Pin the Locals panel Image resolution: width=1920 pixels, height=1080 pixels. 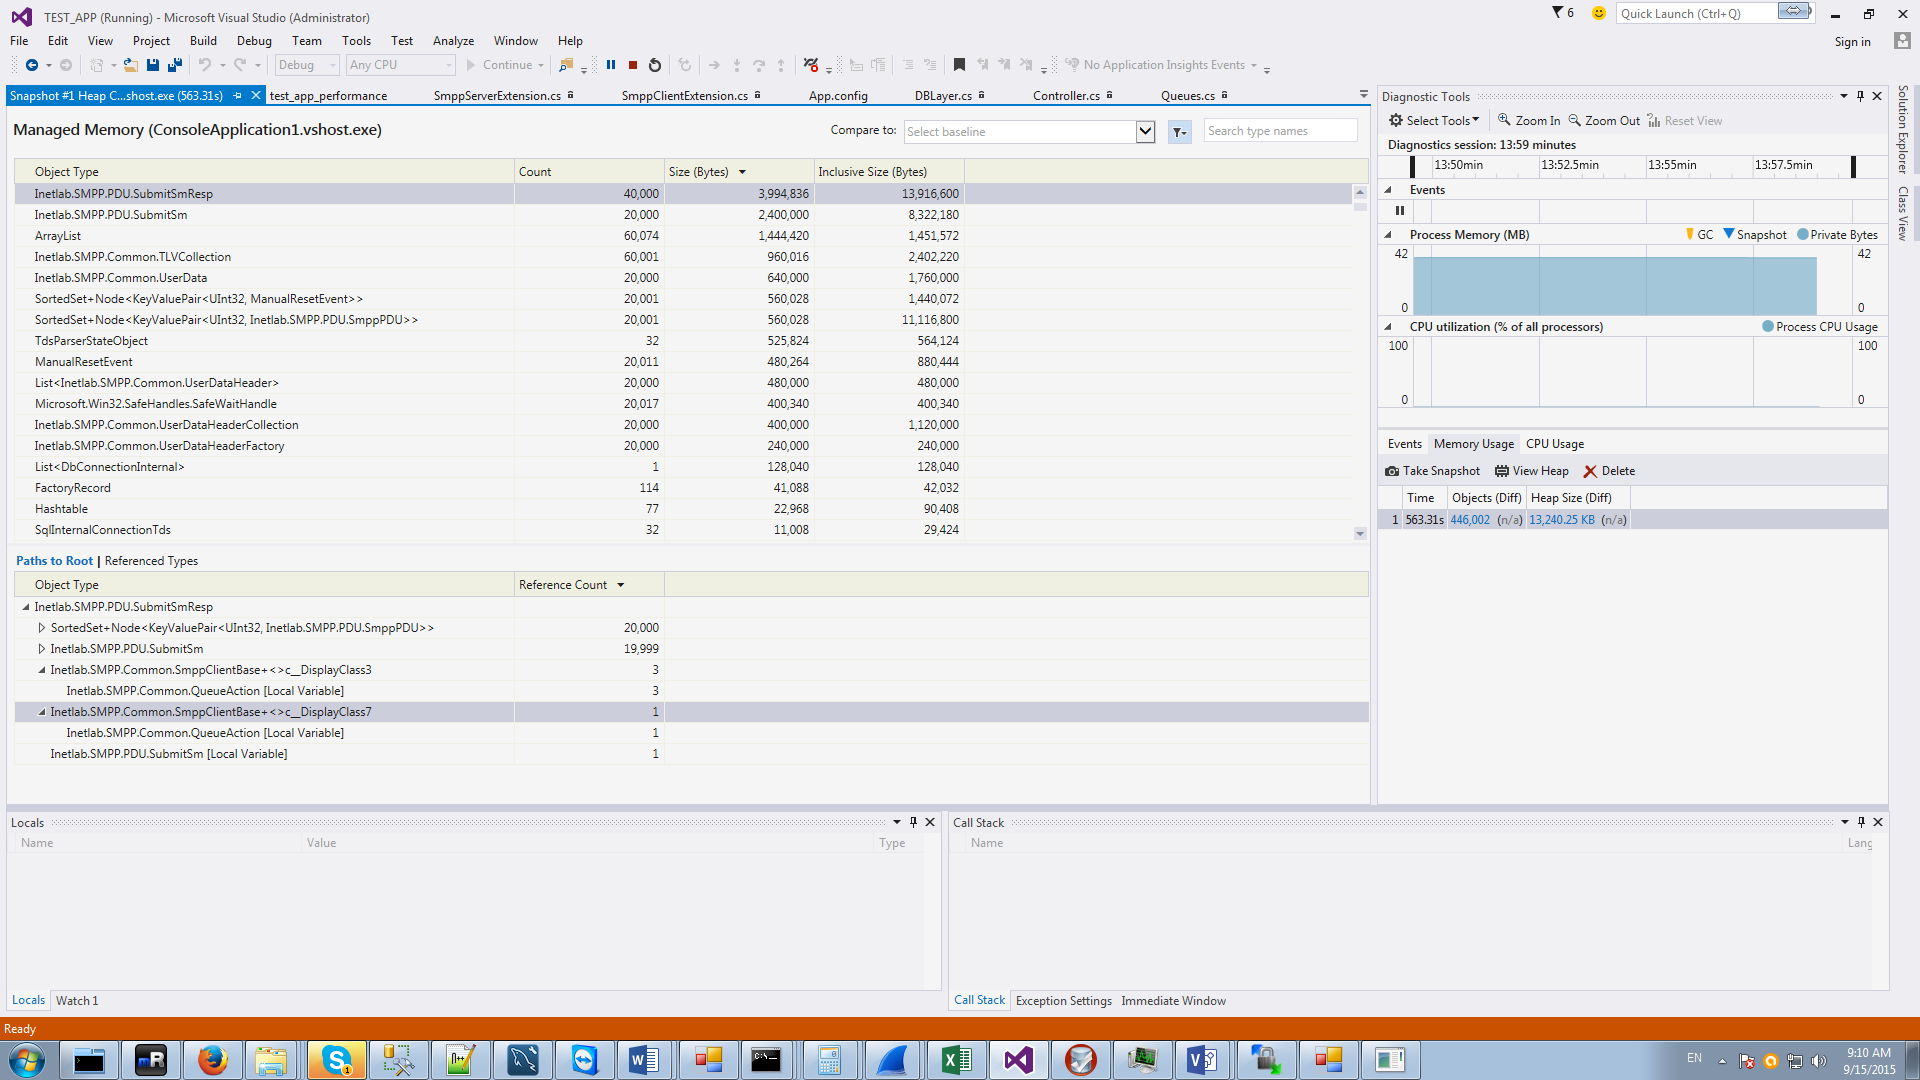(913, 822)
